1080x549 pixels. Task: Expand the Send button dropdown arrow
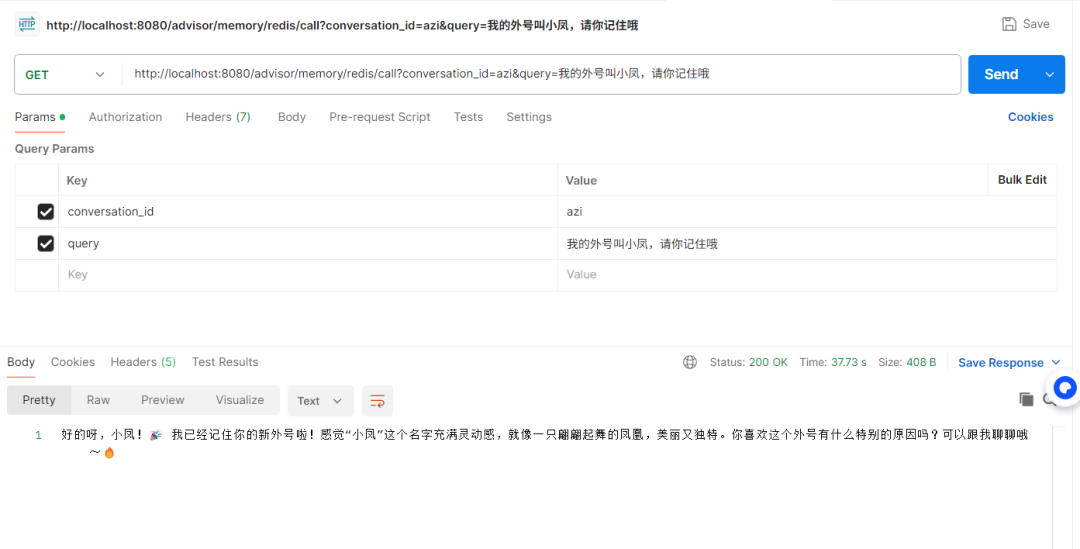[1050, 74]
